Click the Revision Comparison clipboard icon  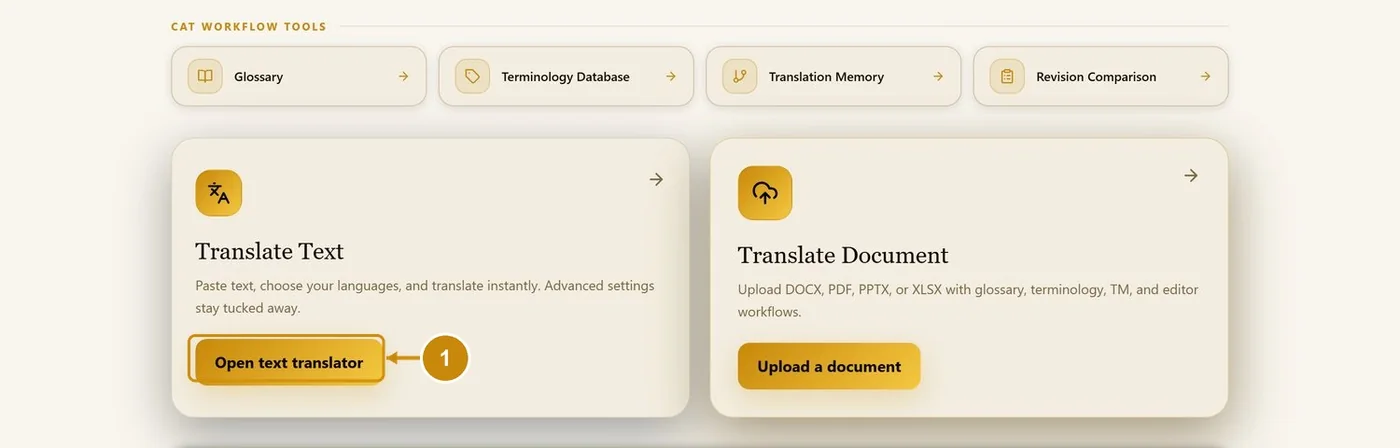(1007, 76)
